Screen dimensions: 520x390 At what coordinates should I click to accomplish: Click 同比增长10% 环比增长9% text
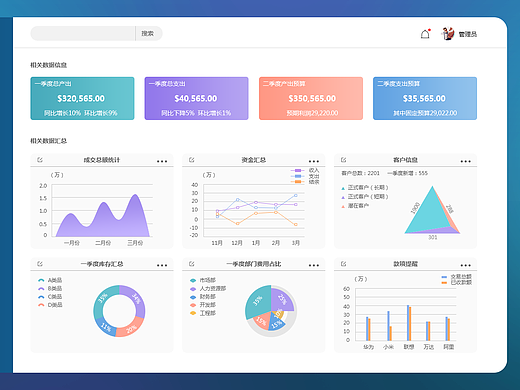point(81,113)
